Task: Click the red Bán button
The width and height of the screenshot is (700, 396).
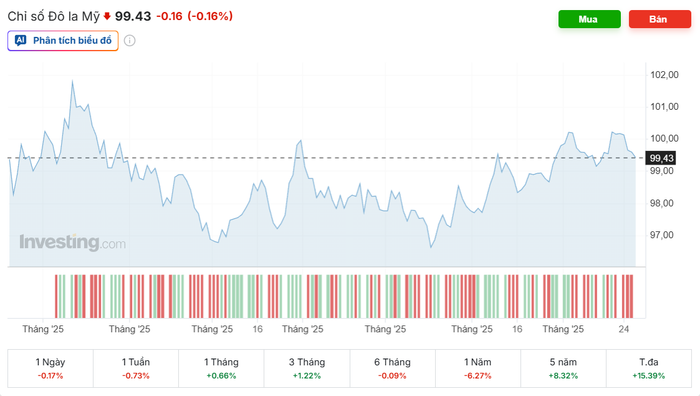Action: pos(660,19)
